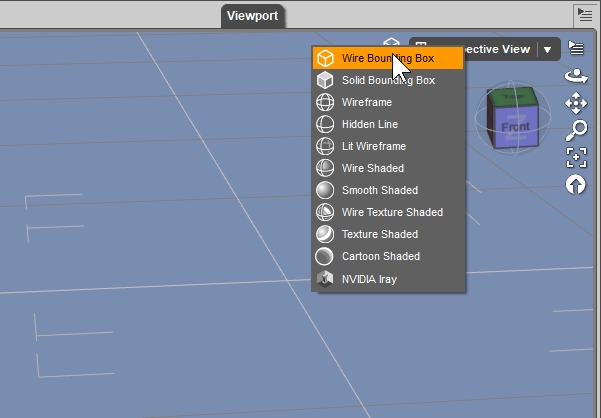Click Front face of view cube
This screenshot has width=601, height=418.
tap(515, 127)
